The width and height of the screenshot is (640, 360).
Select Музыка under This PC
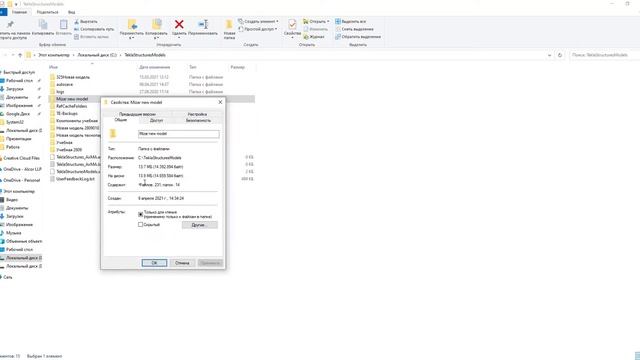(x=13, y=233)
